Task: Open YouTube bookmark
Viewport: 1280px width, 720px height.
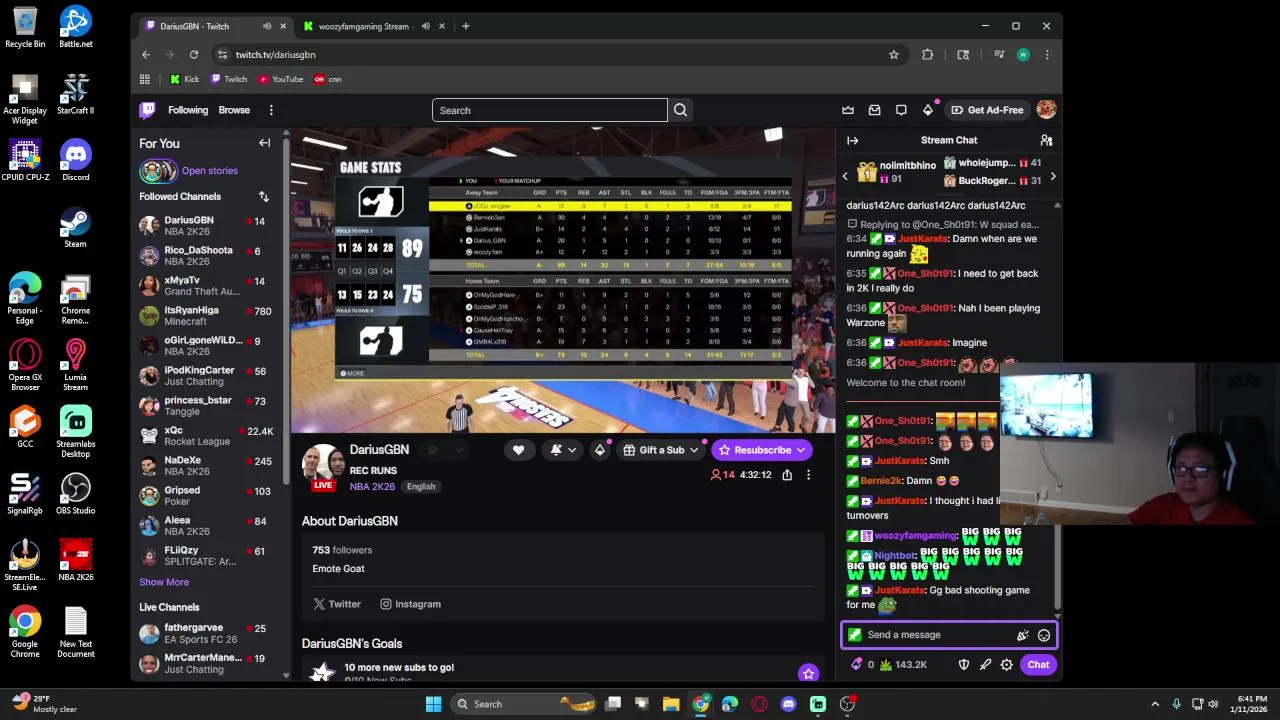Action: [x=280, y=79]
